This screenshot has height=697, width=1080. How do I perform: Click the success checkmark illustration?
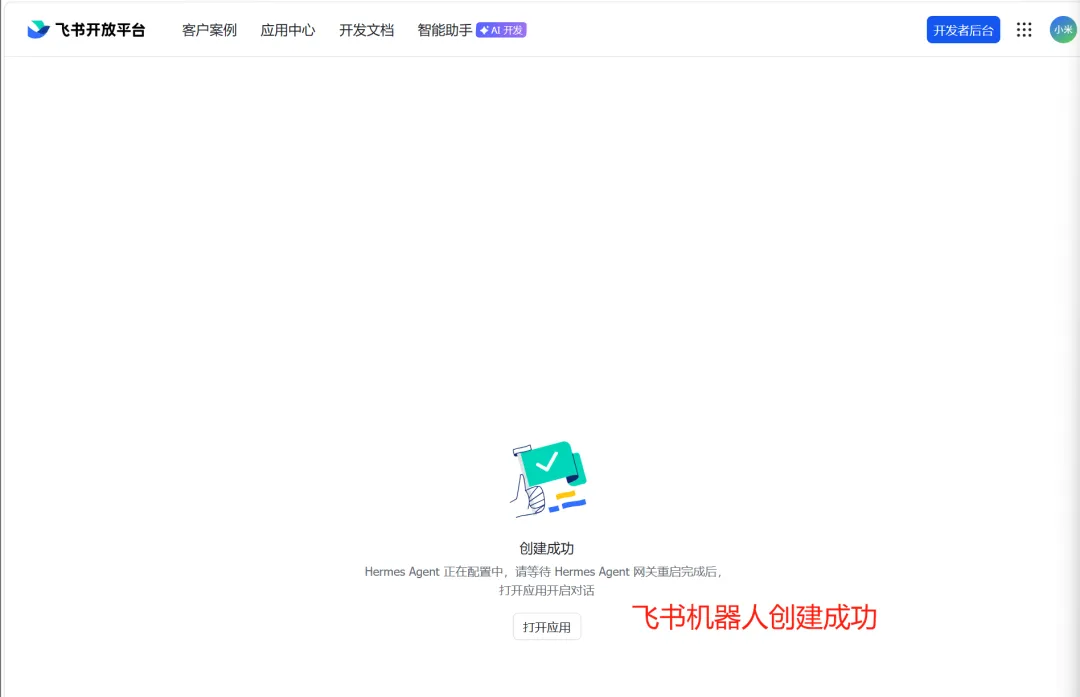click(x=548, y=478)
